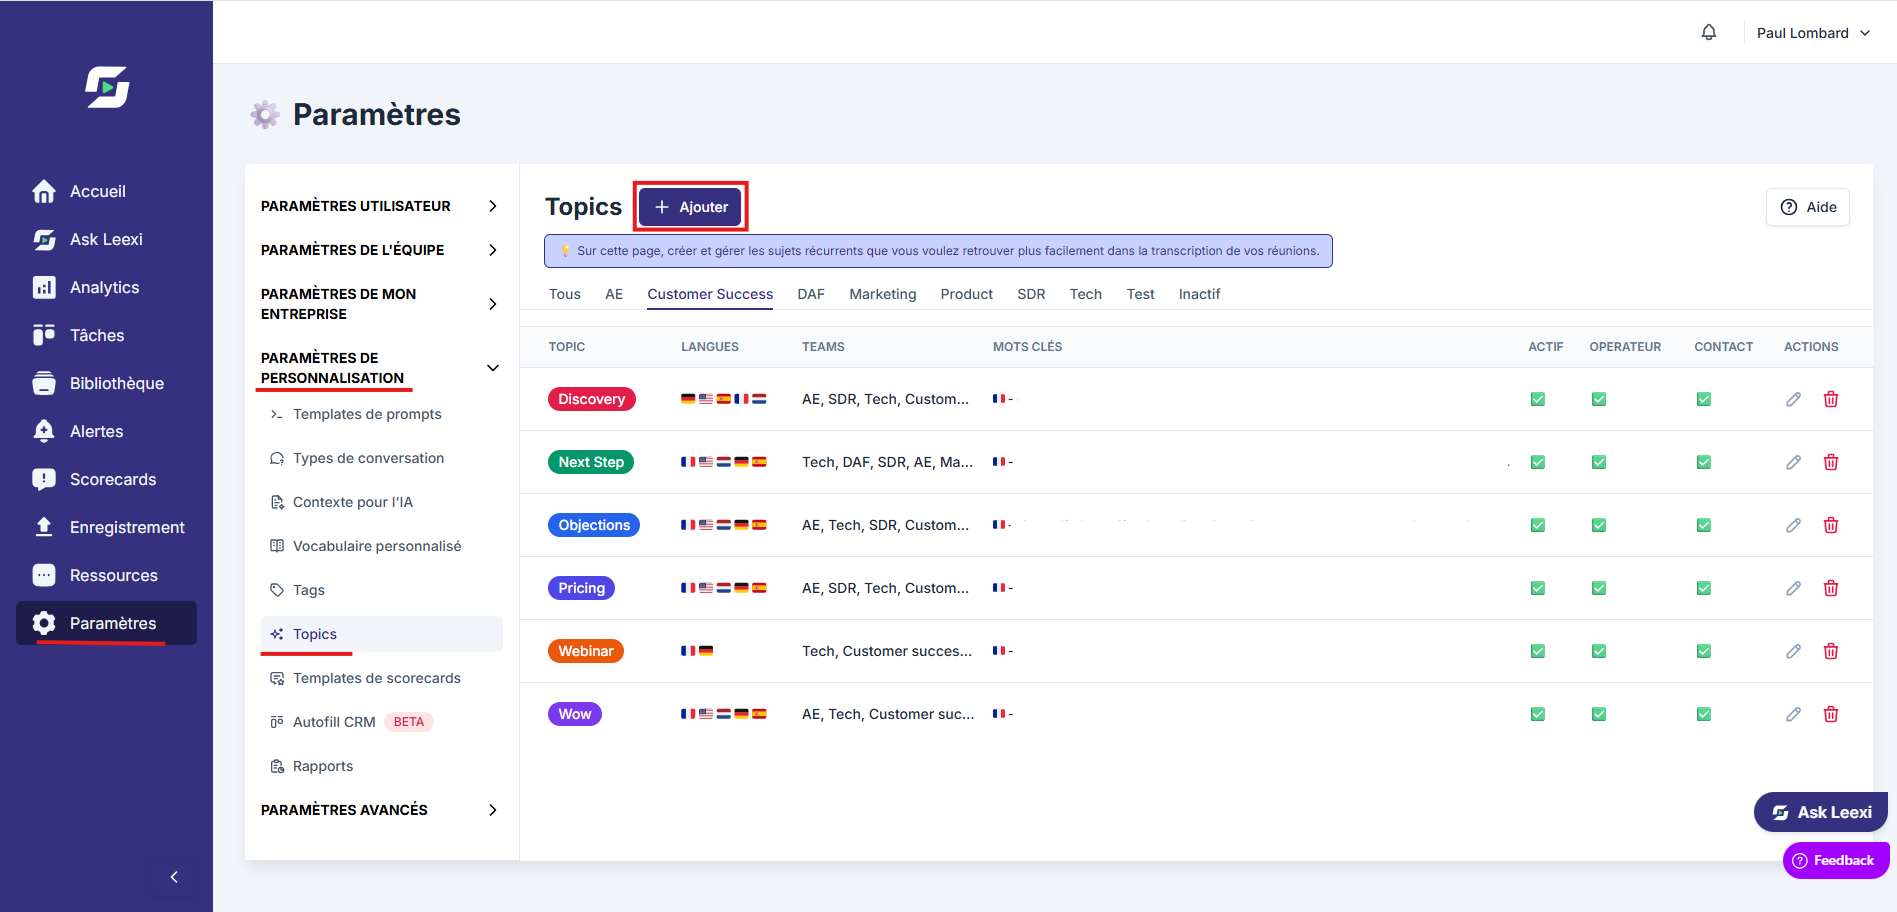Click the Enregistrement upload icon
The height and width of the screenshot is (912, 1897).
[x=44, y=527]
